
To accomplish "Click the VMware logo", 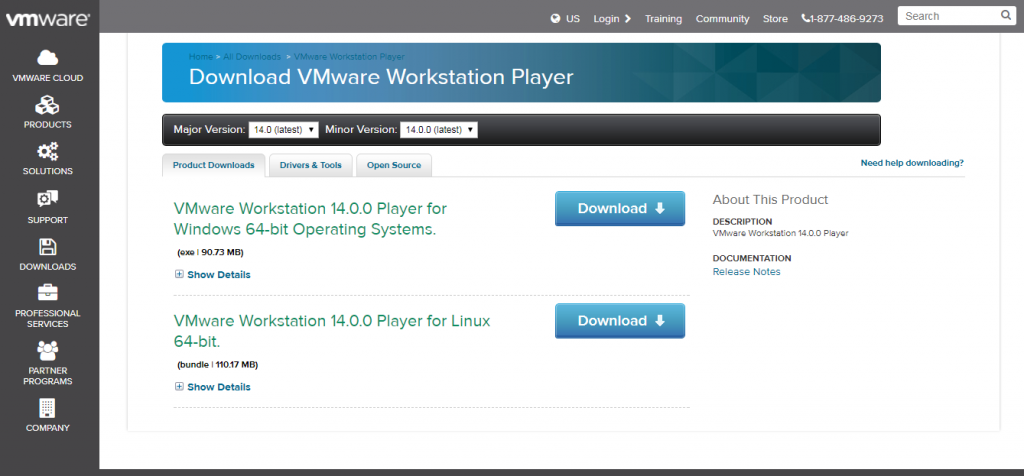I will (x=48, y=20).
